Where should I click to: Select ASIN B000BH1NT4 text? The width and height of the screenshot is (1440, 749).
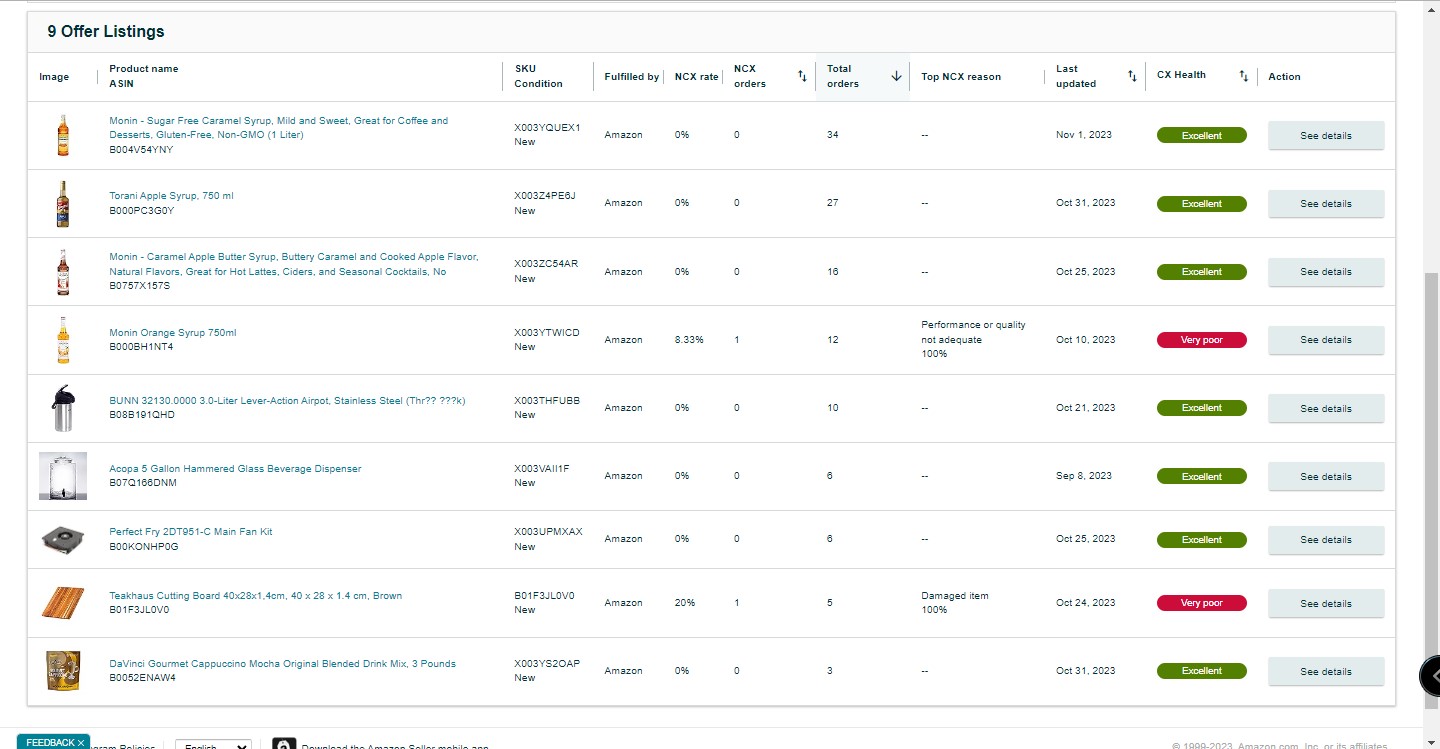(x=141, y=347)
